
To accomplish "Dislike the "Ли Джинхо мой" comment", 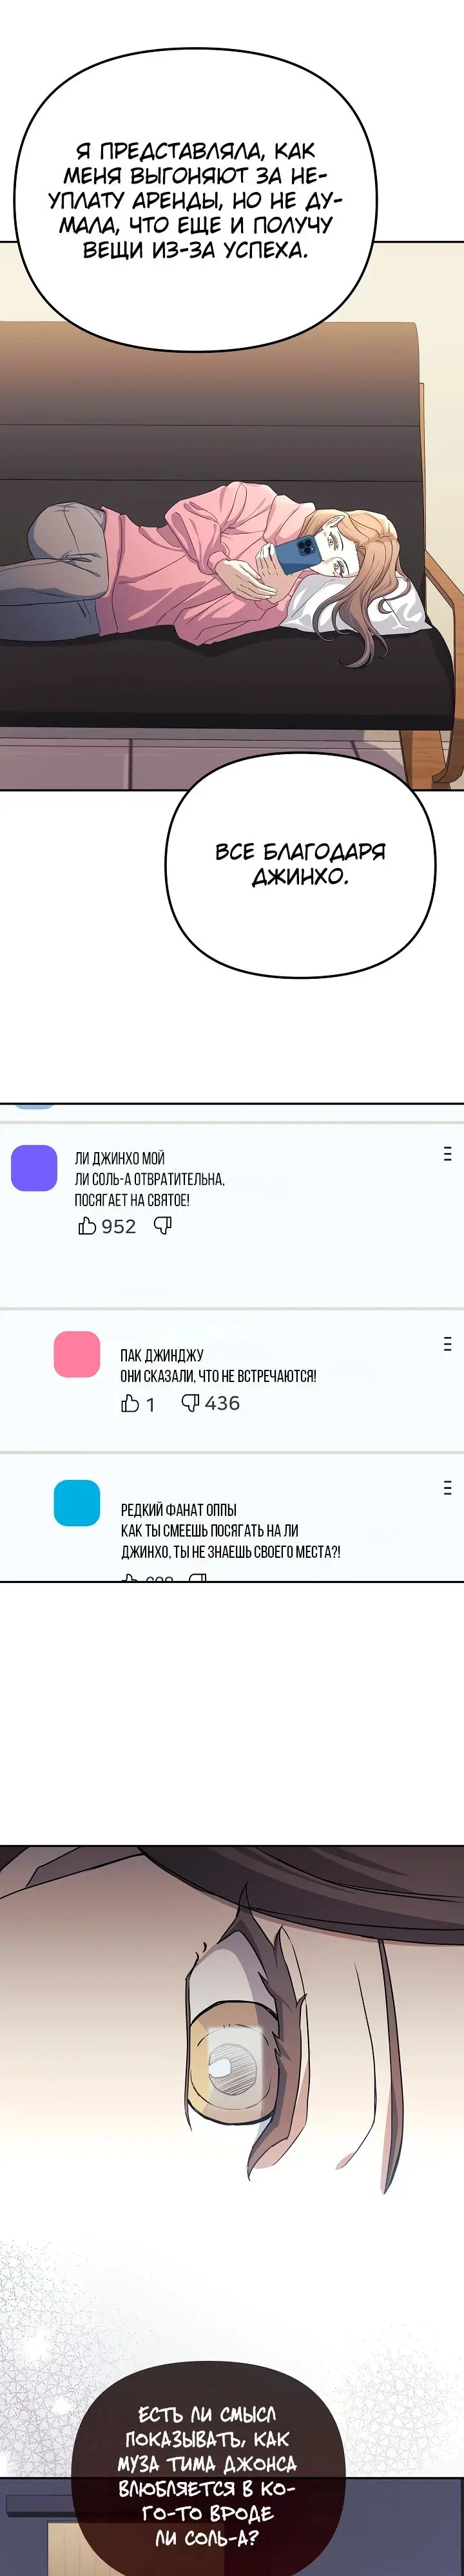I will click(x=163, y=1226).
